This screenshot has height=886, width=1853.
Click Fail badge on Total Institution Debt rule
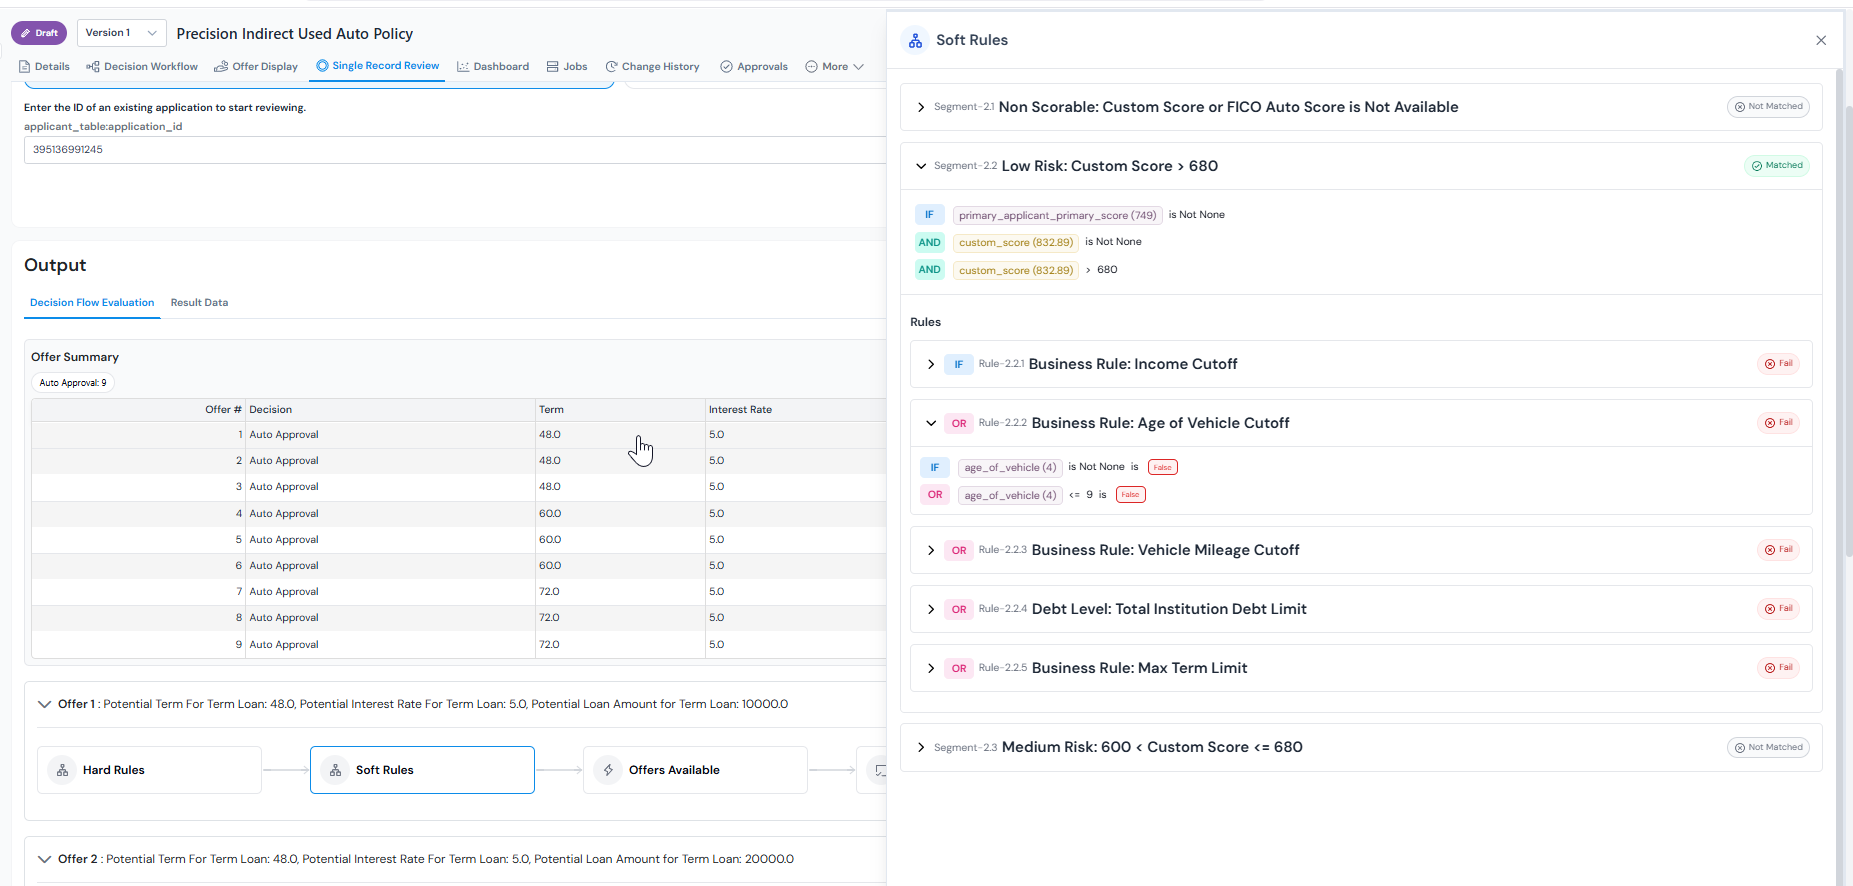[x=1778, y=609]
